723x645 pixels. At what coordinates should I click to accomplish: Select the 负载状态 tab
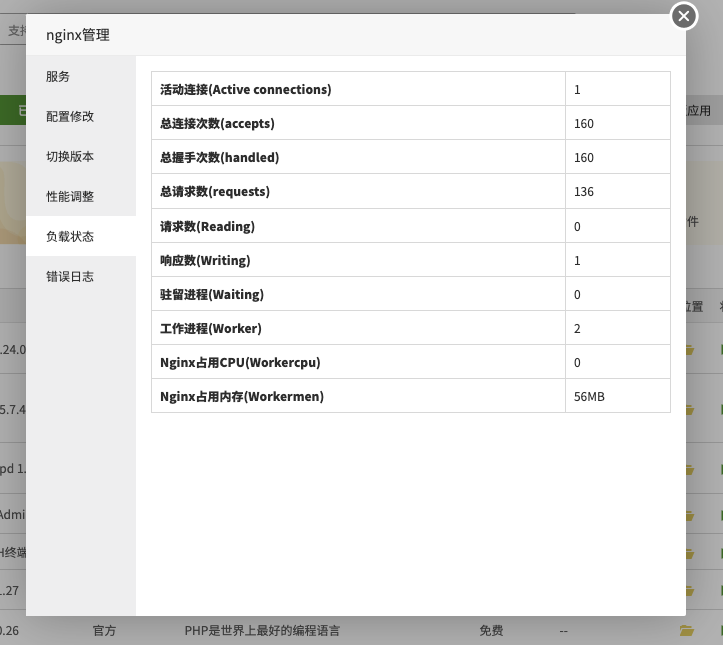(81, 236)
